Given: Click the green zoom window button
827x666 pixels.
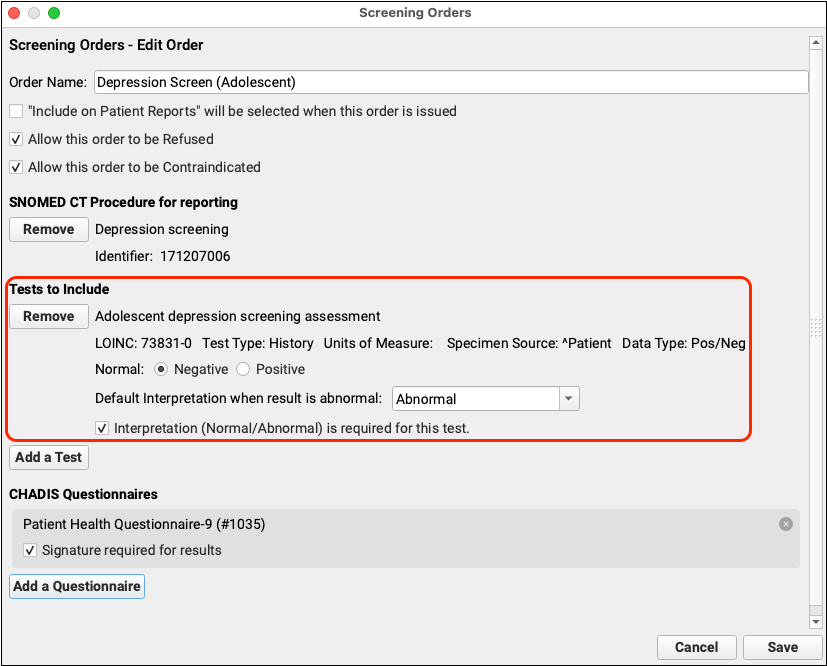Looking at the screenshot, I should (x=54, y=13).
